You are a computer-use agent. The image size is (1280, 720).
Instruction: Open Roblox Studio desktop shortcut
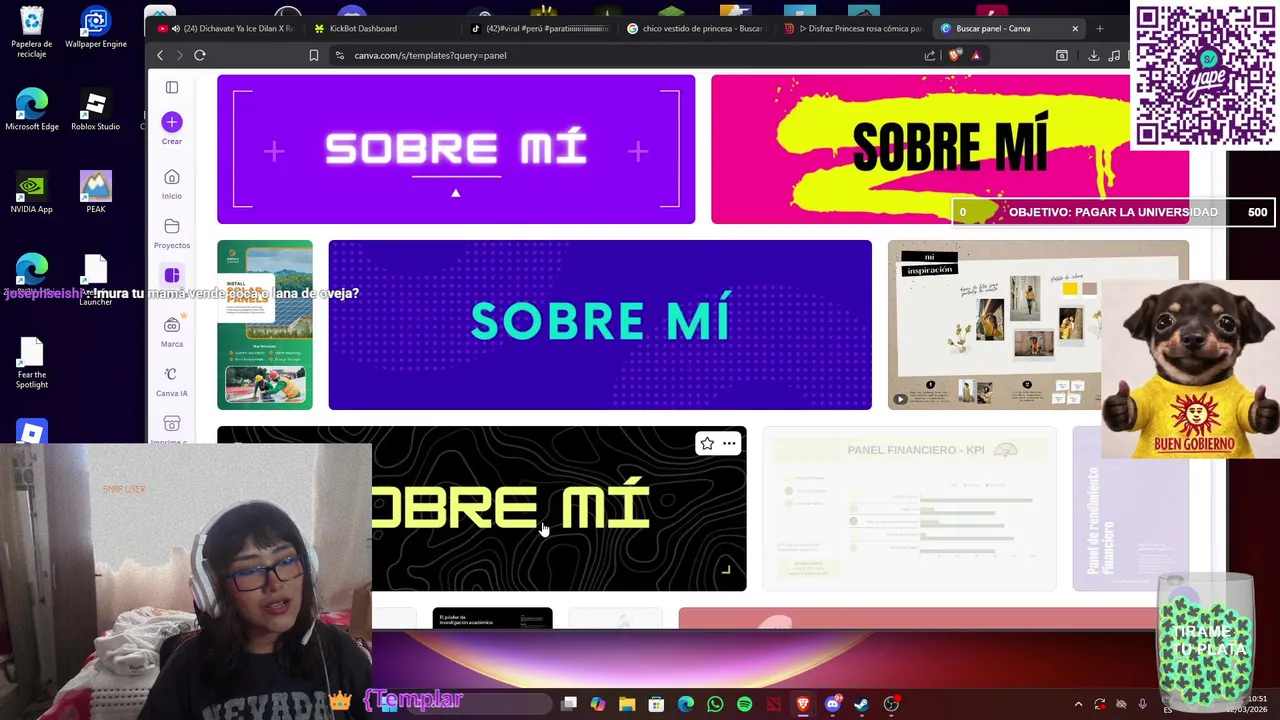pyautogui.click(x=96, y=110)
